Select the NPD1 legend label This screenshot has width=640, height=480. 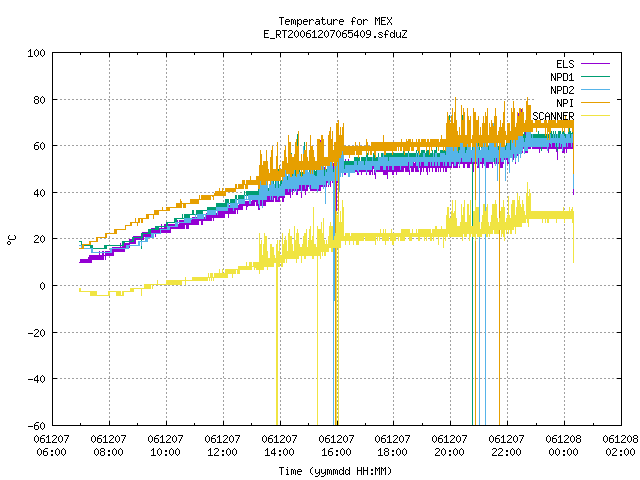tap(562, 77)
